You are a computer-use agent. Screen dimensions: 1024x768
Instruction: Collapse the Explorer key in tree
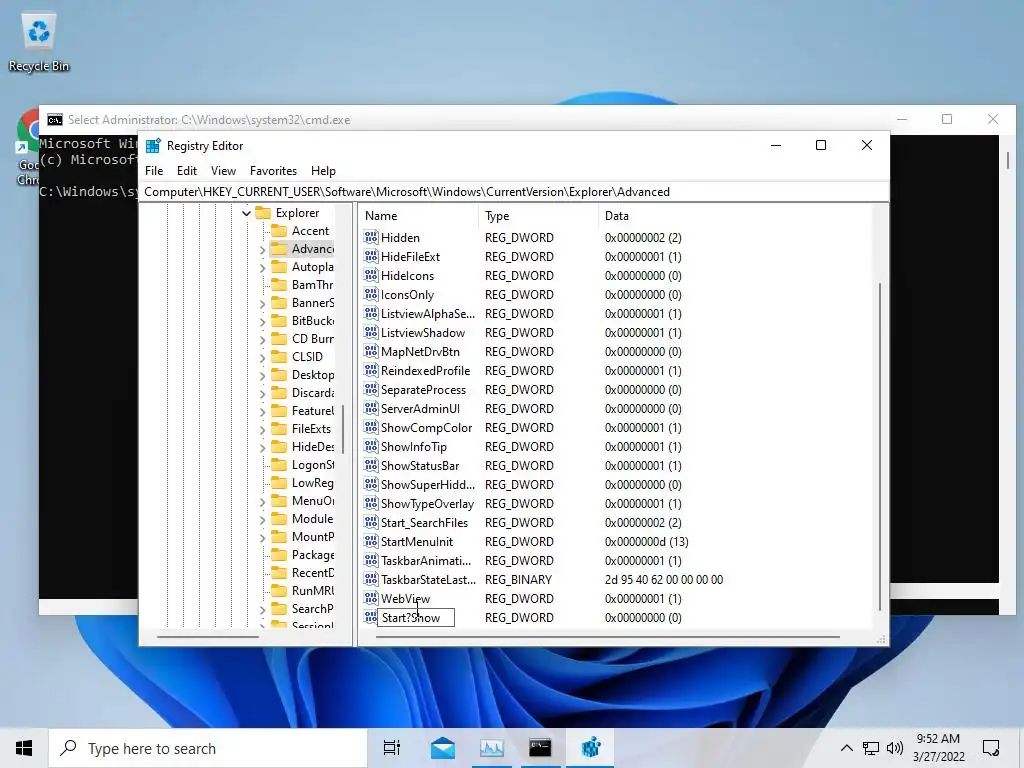246,213
